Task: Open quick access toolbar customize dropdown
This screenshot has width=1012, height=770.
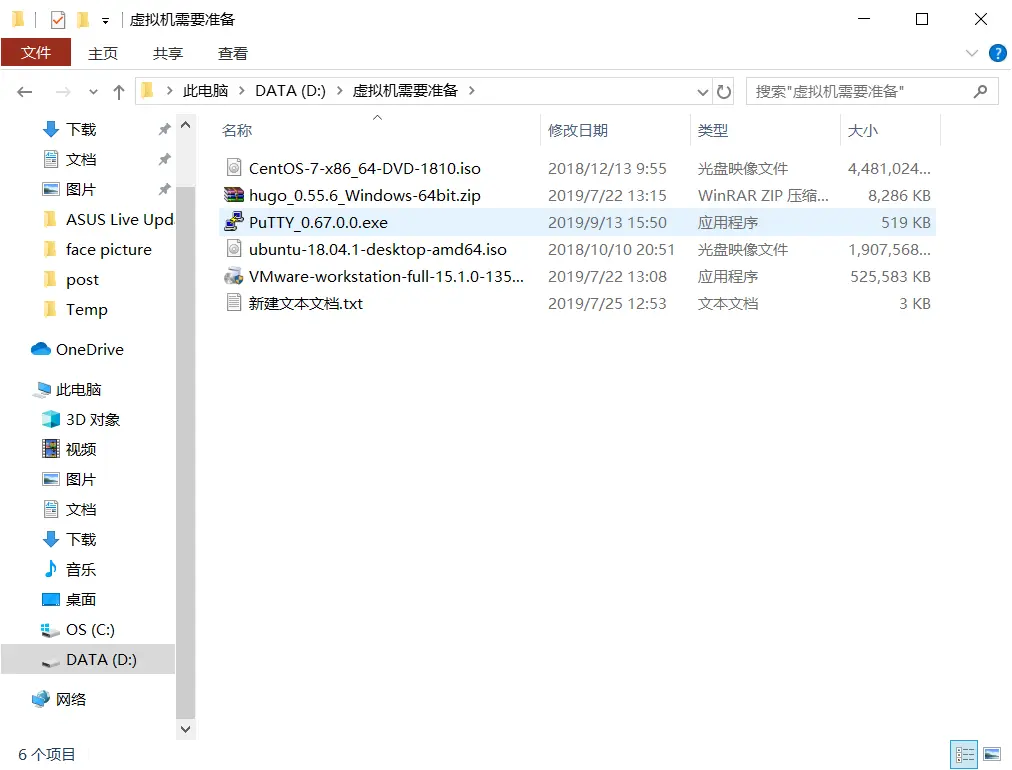Action: [105, 21]
